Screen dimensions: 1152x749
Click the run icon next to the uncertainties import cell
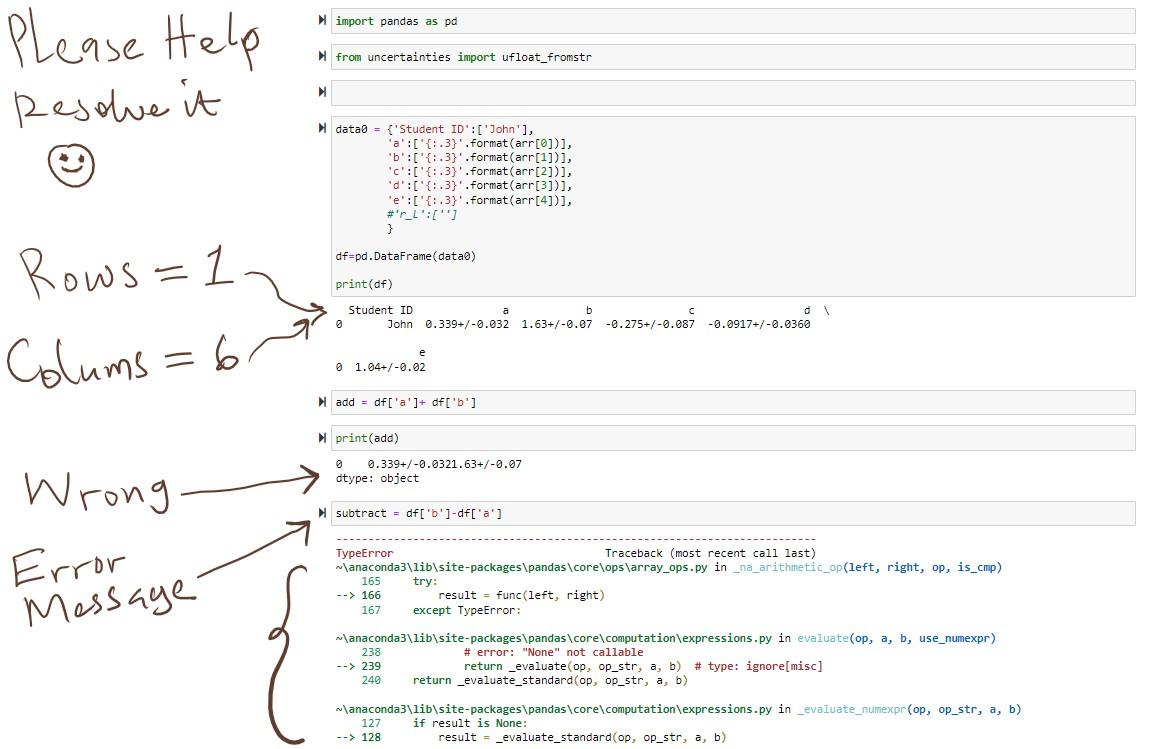[x=321, y=55]
